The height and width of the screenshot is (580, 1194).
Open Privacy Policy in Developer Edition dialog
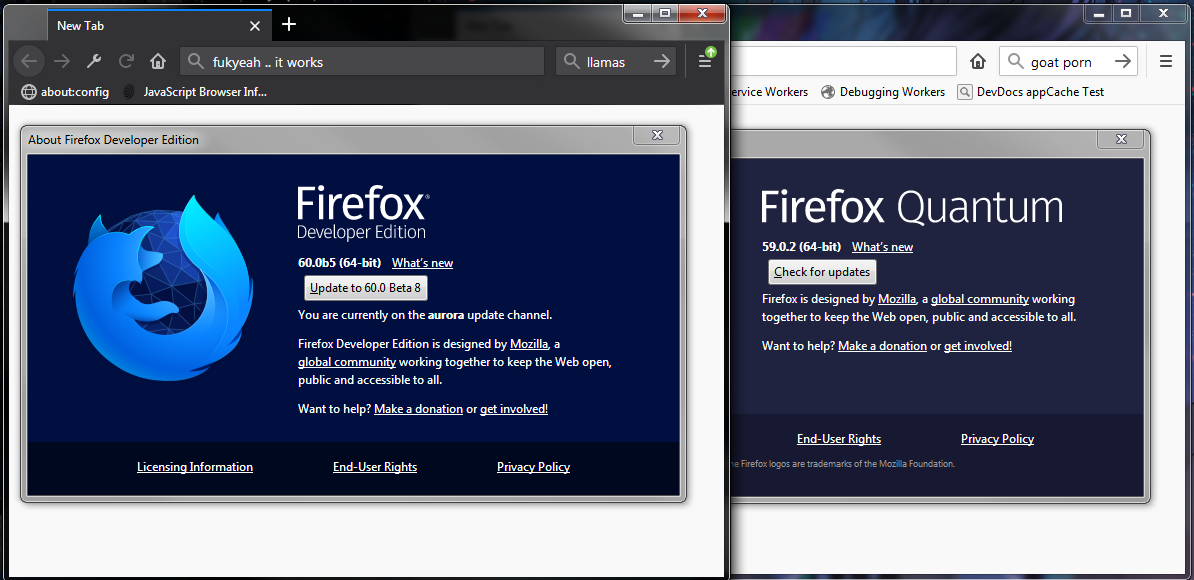point(534,467)
